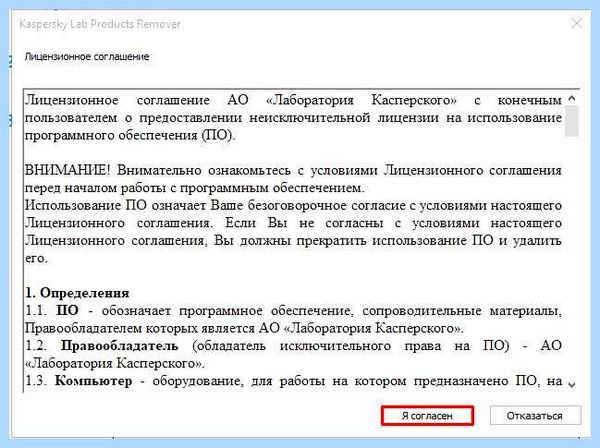Click the "1. Определения" section heading
The height and width of the screenshot is (448, 600).
pyautogui.click(x=77, y=293)
